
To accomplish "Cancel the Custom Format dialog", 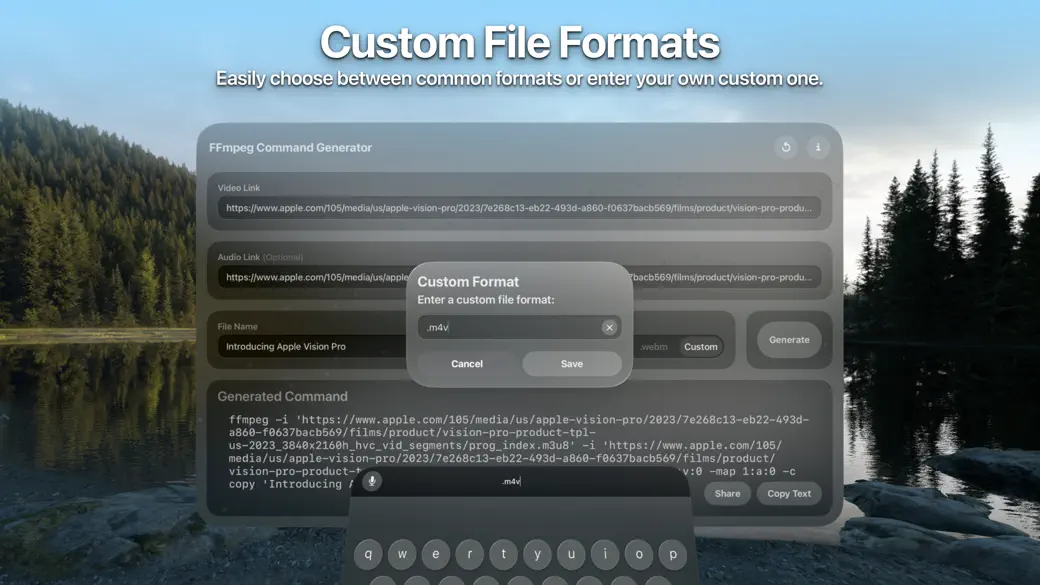I will click(466, 364).
